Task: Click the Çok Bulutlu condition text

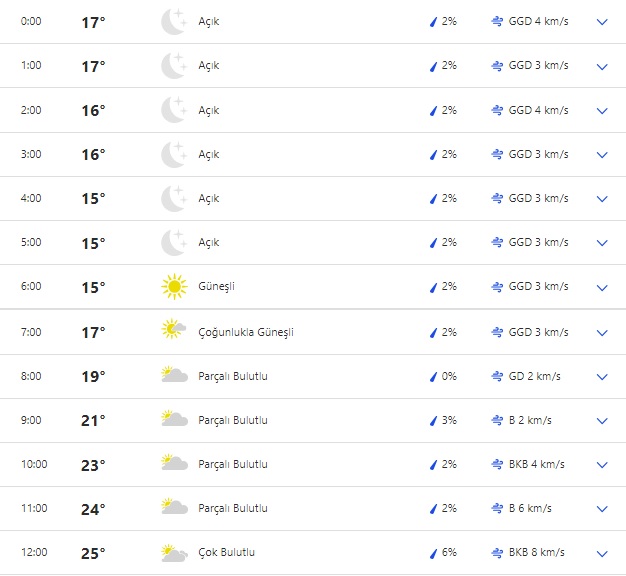Action: (x=227, y=553)
